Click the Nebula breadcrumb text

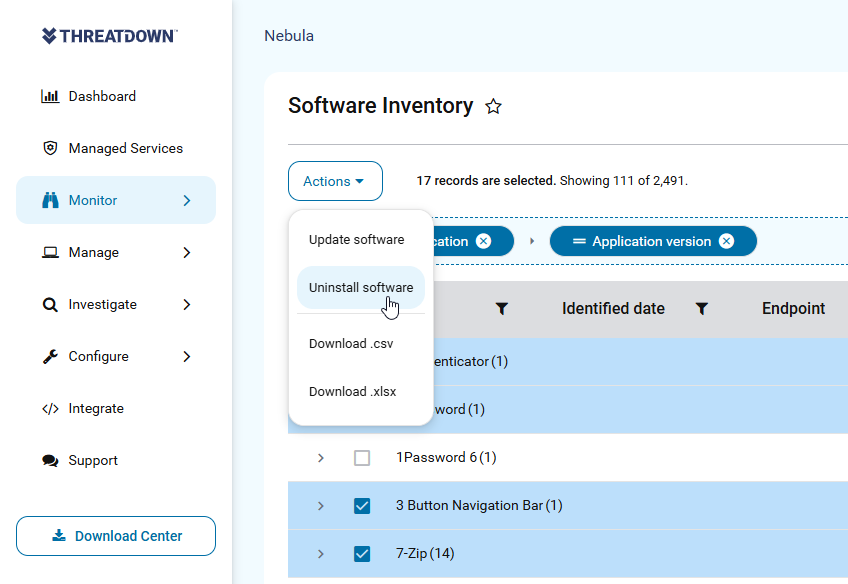(289, 36)
